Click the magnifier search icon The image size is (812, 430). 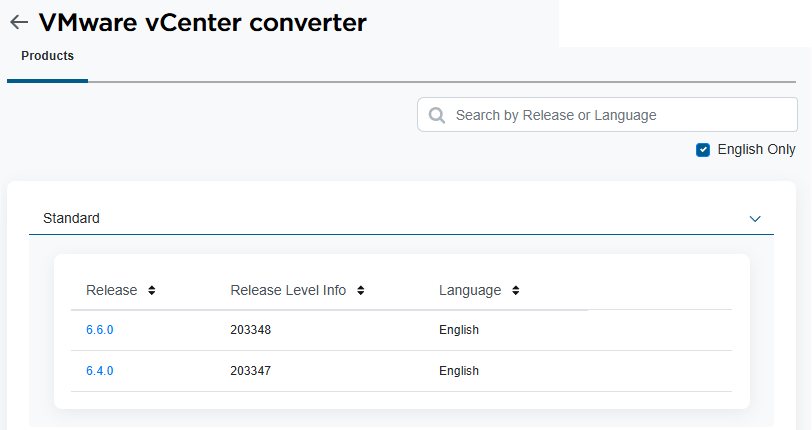pyautogui.click(x=437, y=115)
